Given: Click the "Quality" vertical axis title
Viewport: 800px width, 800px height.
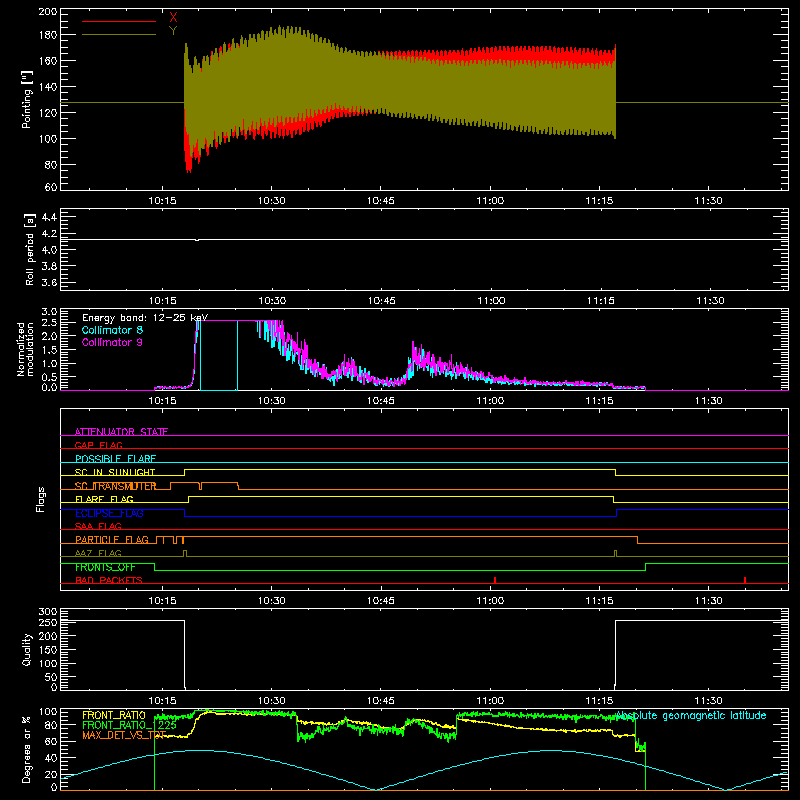Looking at the screenshot, I should pos(27,649).
